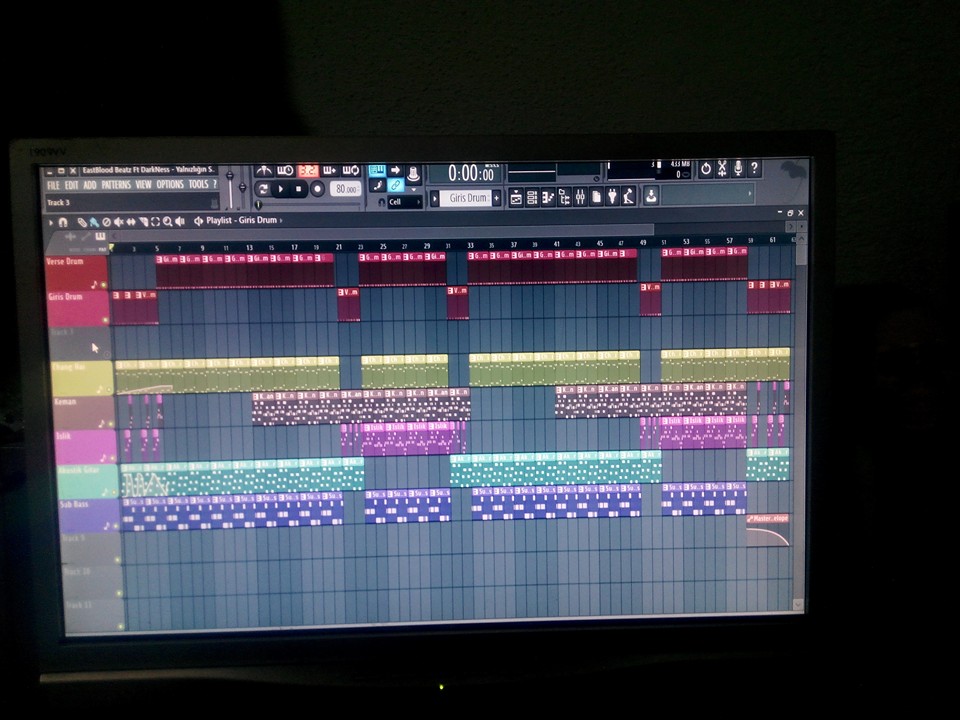The height and width of the screenshot is (720, 960).
Task: Select the Mute tool in playlist toolbar
Action: click(119, 222)
